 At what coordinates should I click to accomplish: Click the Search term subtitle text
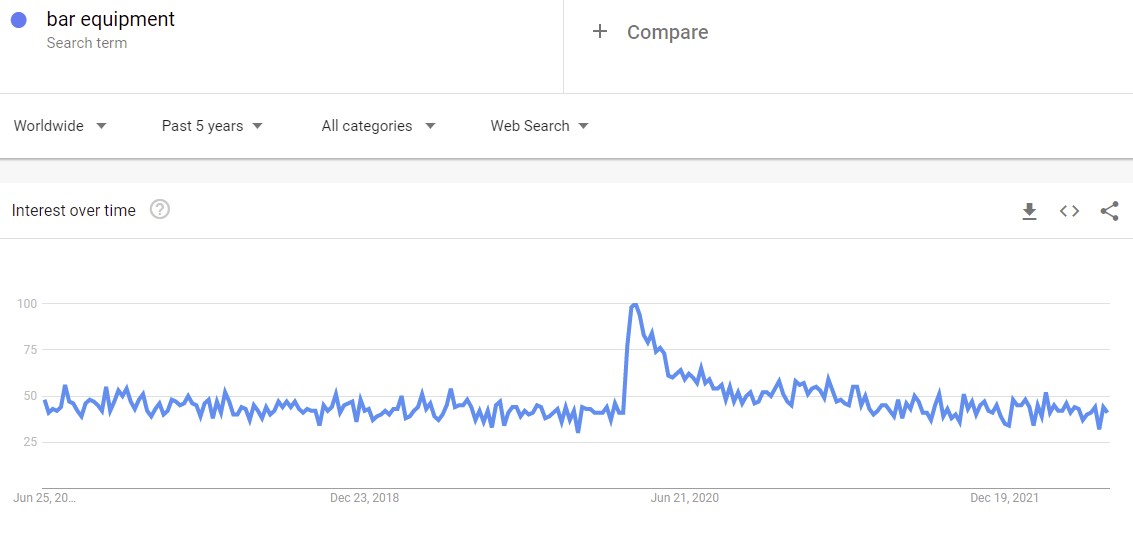(87, 43)
